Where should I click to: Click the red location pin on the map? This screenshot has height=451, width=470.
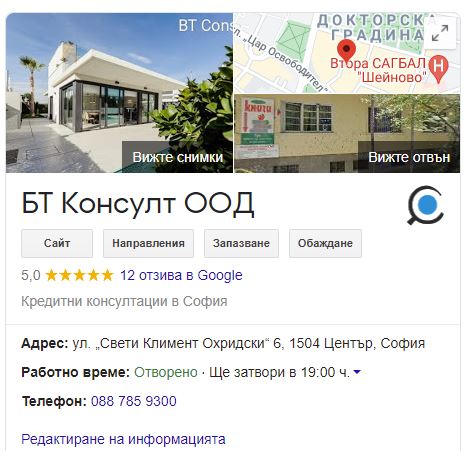[x=346, y=51]
